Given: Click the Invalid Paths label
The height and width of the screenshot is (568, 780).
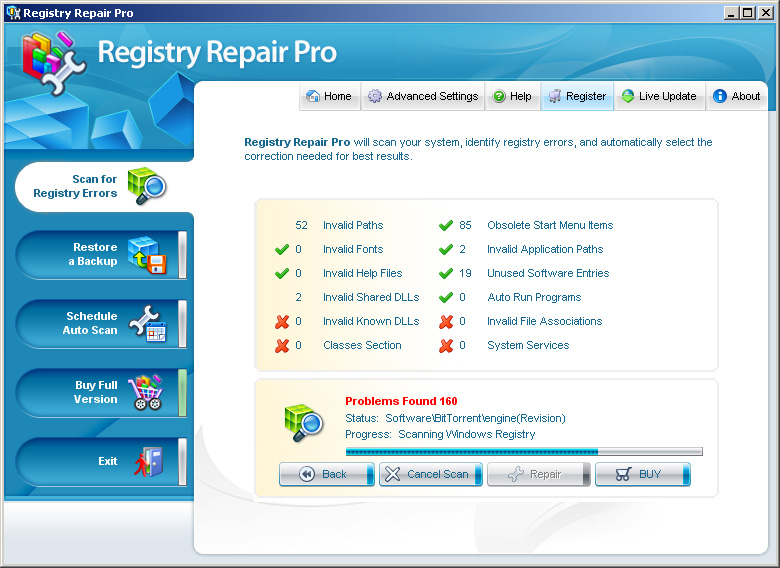Looking at the screenshot, I should (x=353, y=225).
